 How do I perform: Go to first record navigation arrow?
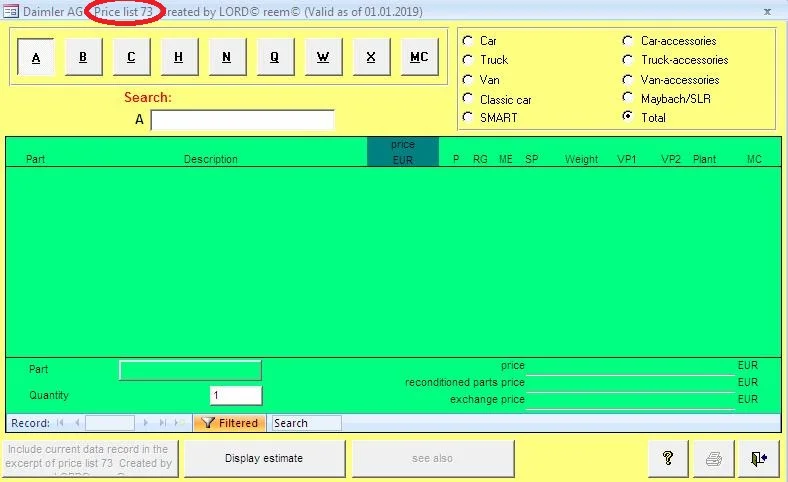click(x=60, y=423)
